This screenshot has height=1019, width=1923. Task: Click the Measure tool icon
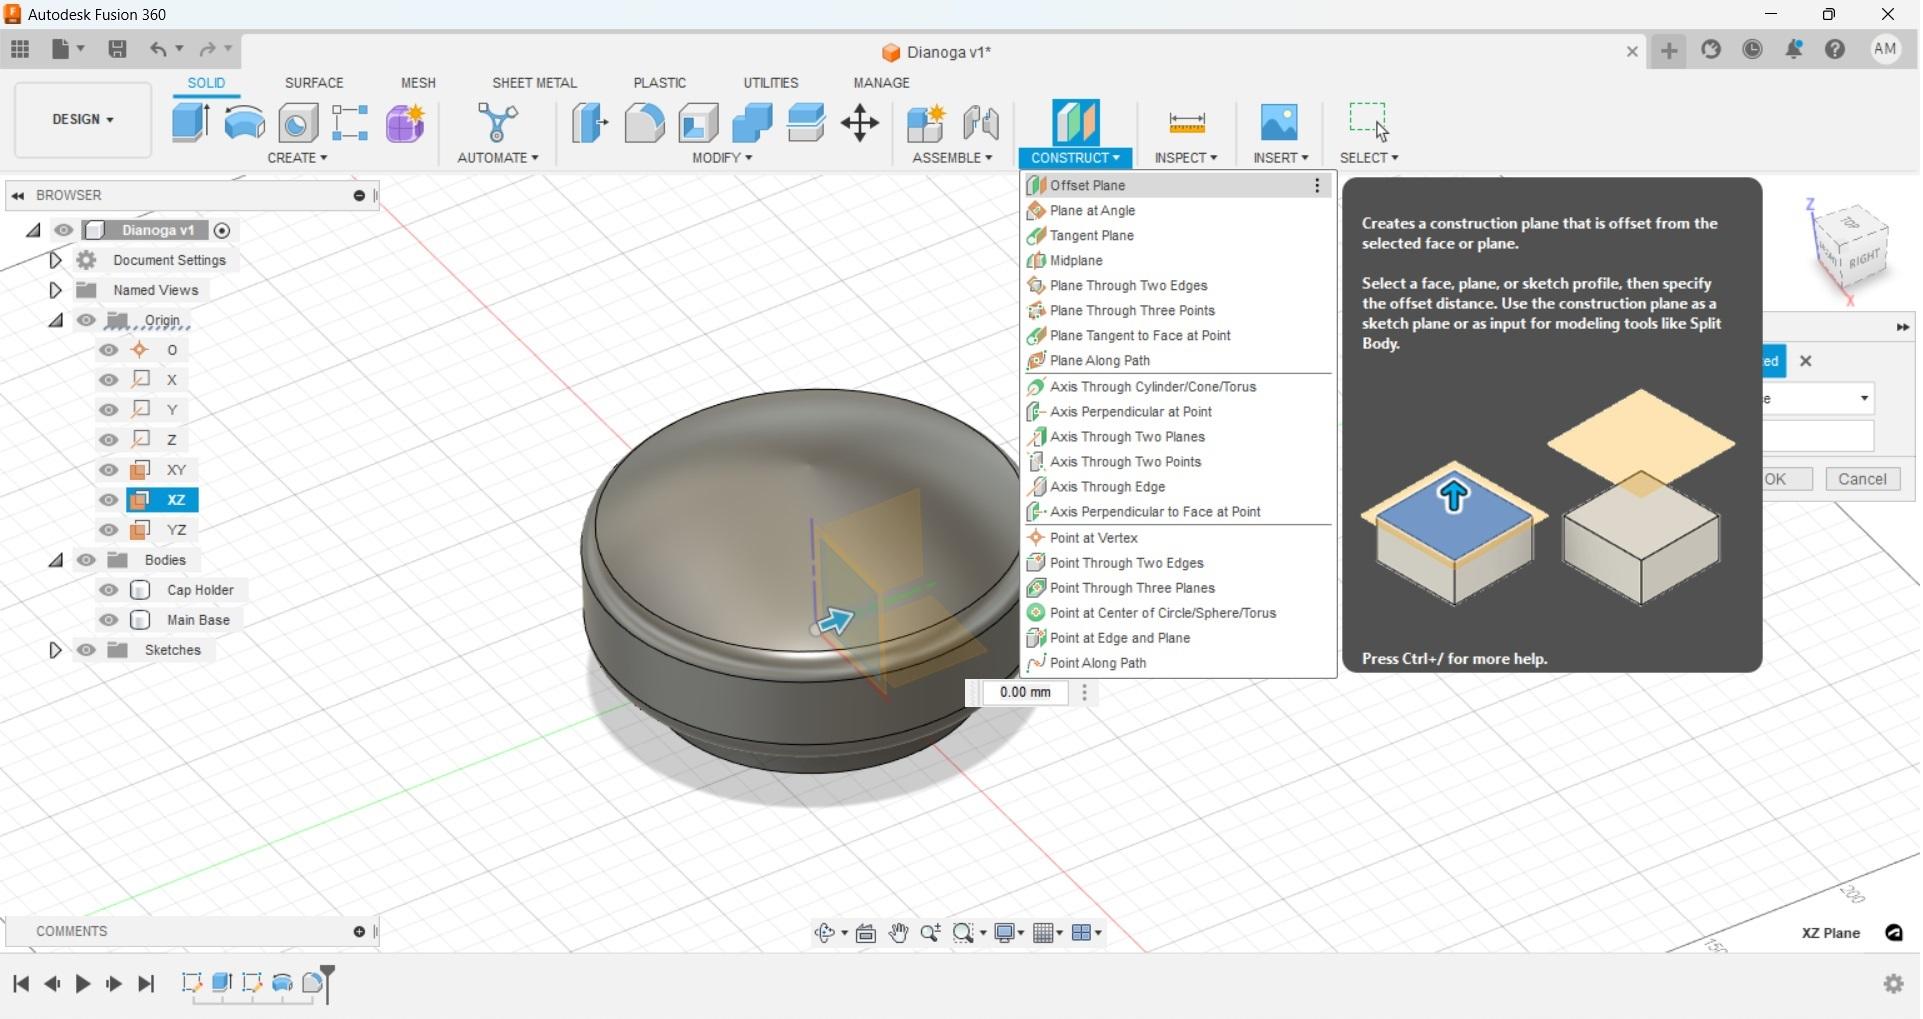click(1187, 123)
